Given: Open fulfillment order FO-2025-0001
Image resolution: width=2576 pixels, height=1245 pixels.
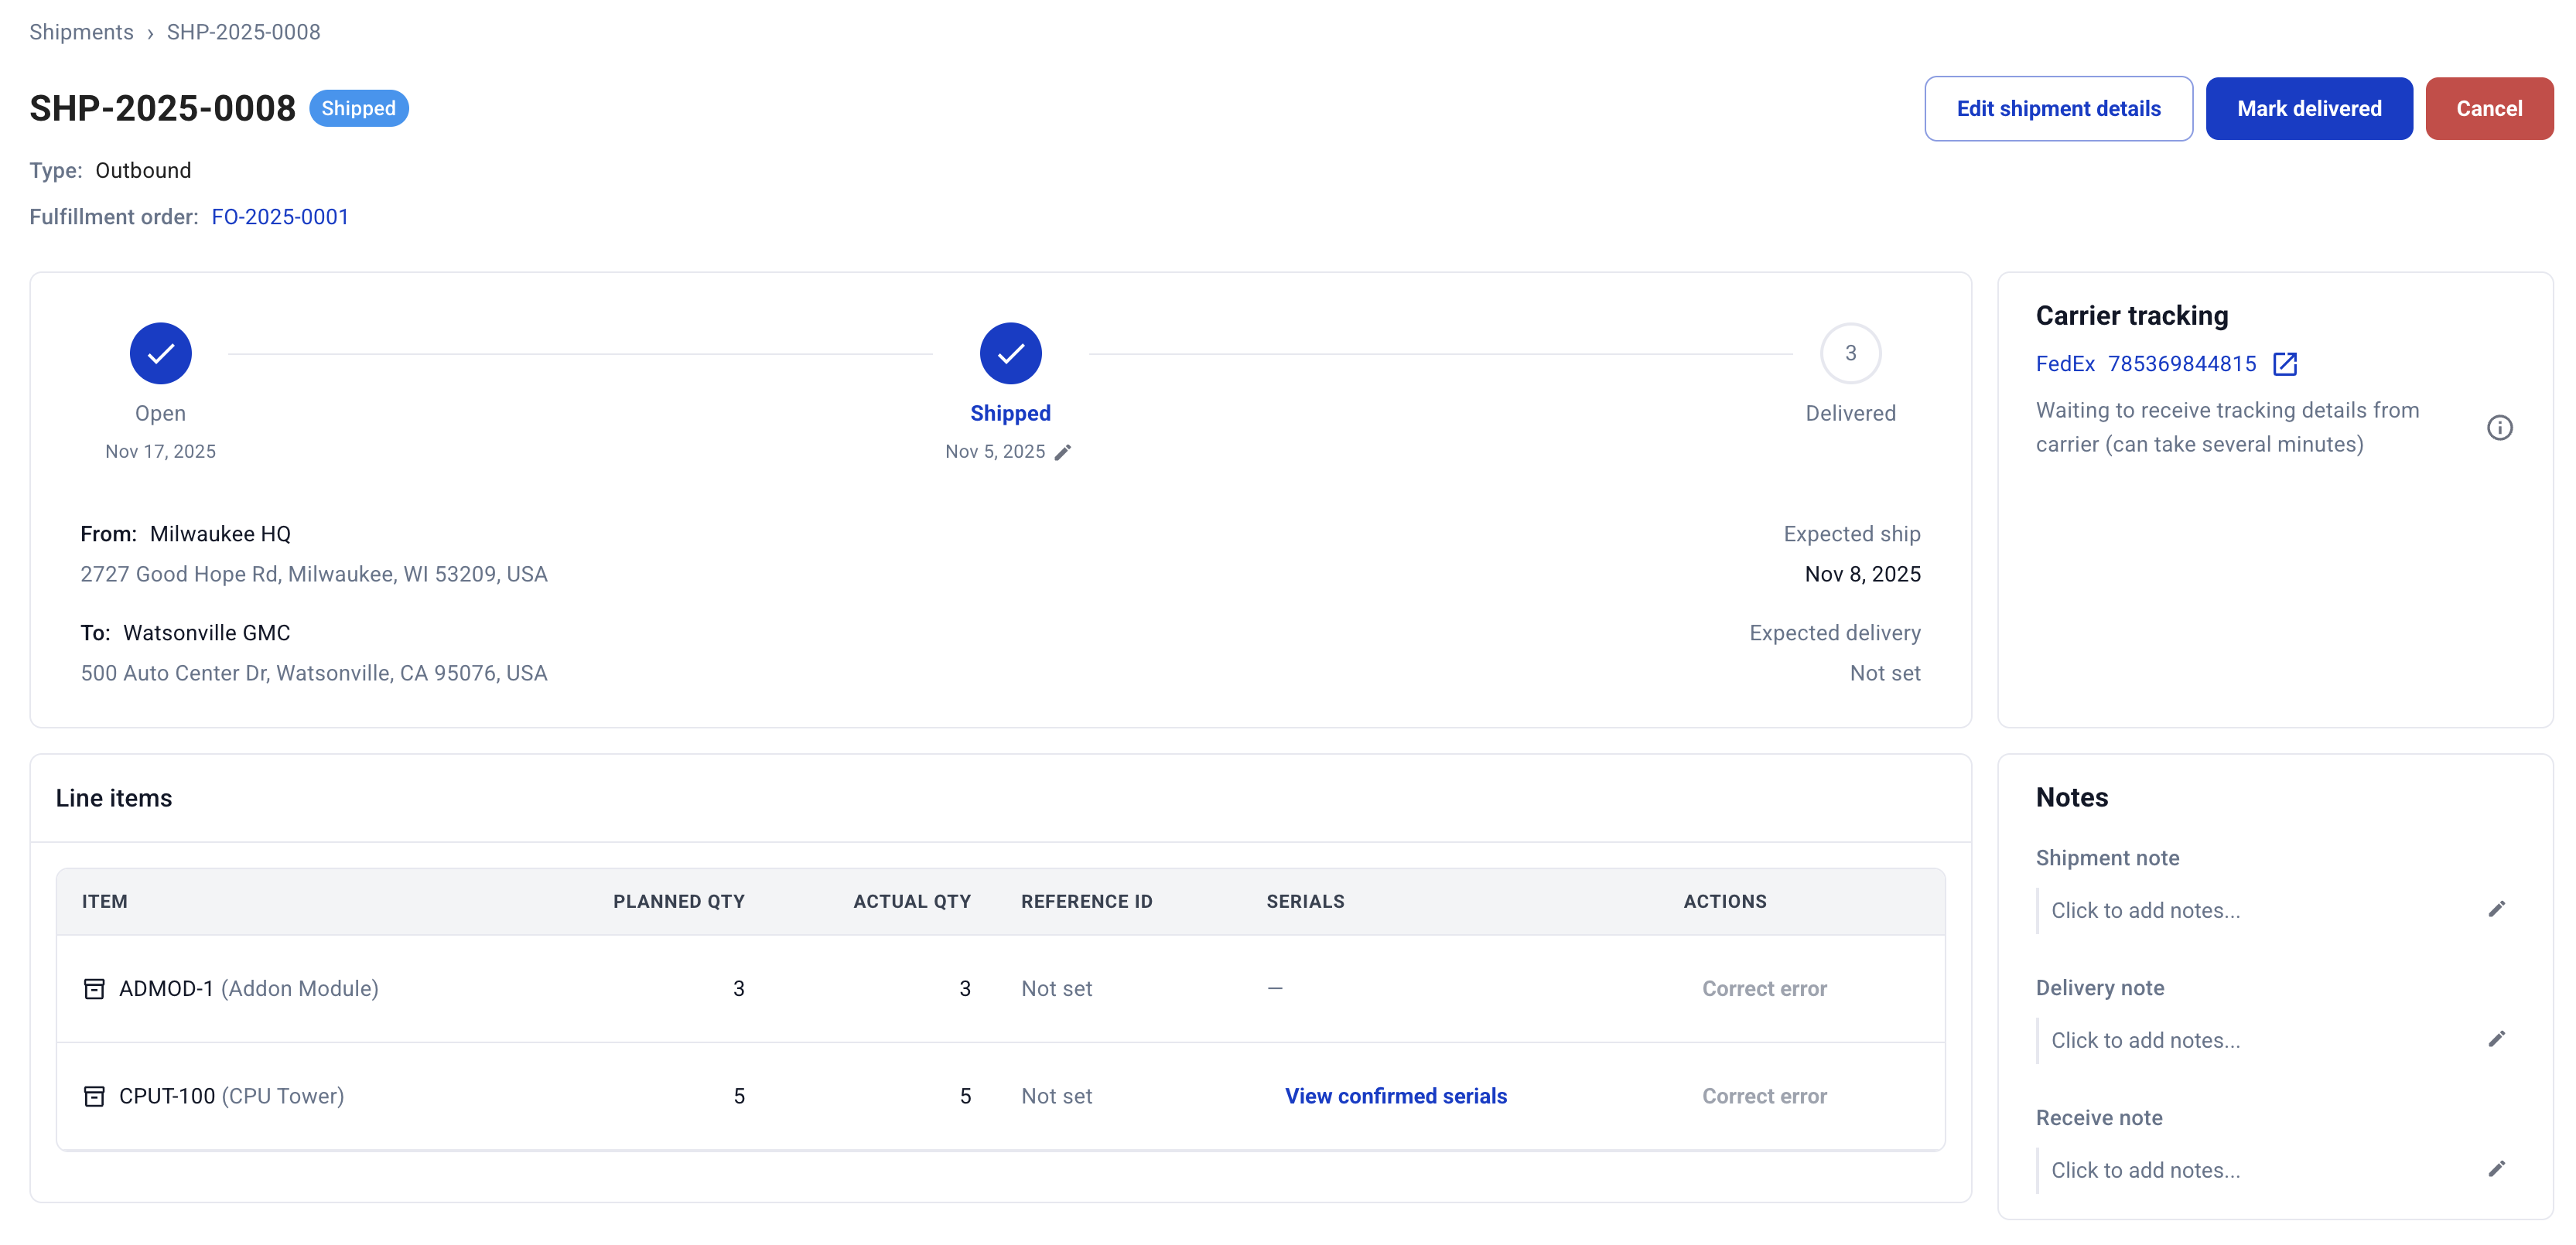Looking at the screenshot, I should coord(279,216).
